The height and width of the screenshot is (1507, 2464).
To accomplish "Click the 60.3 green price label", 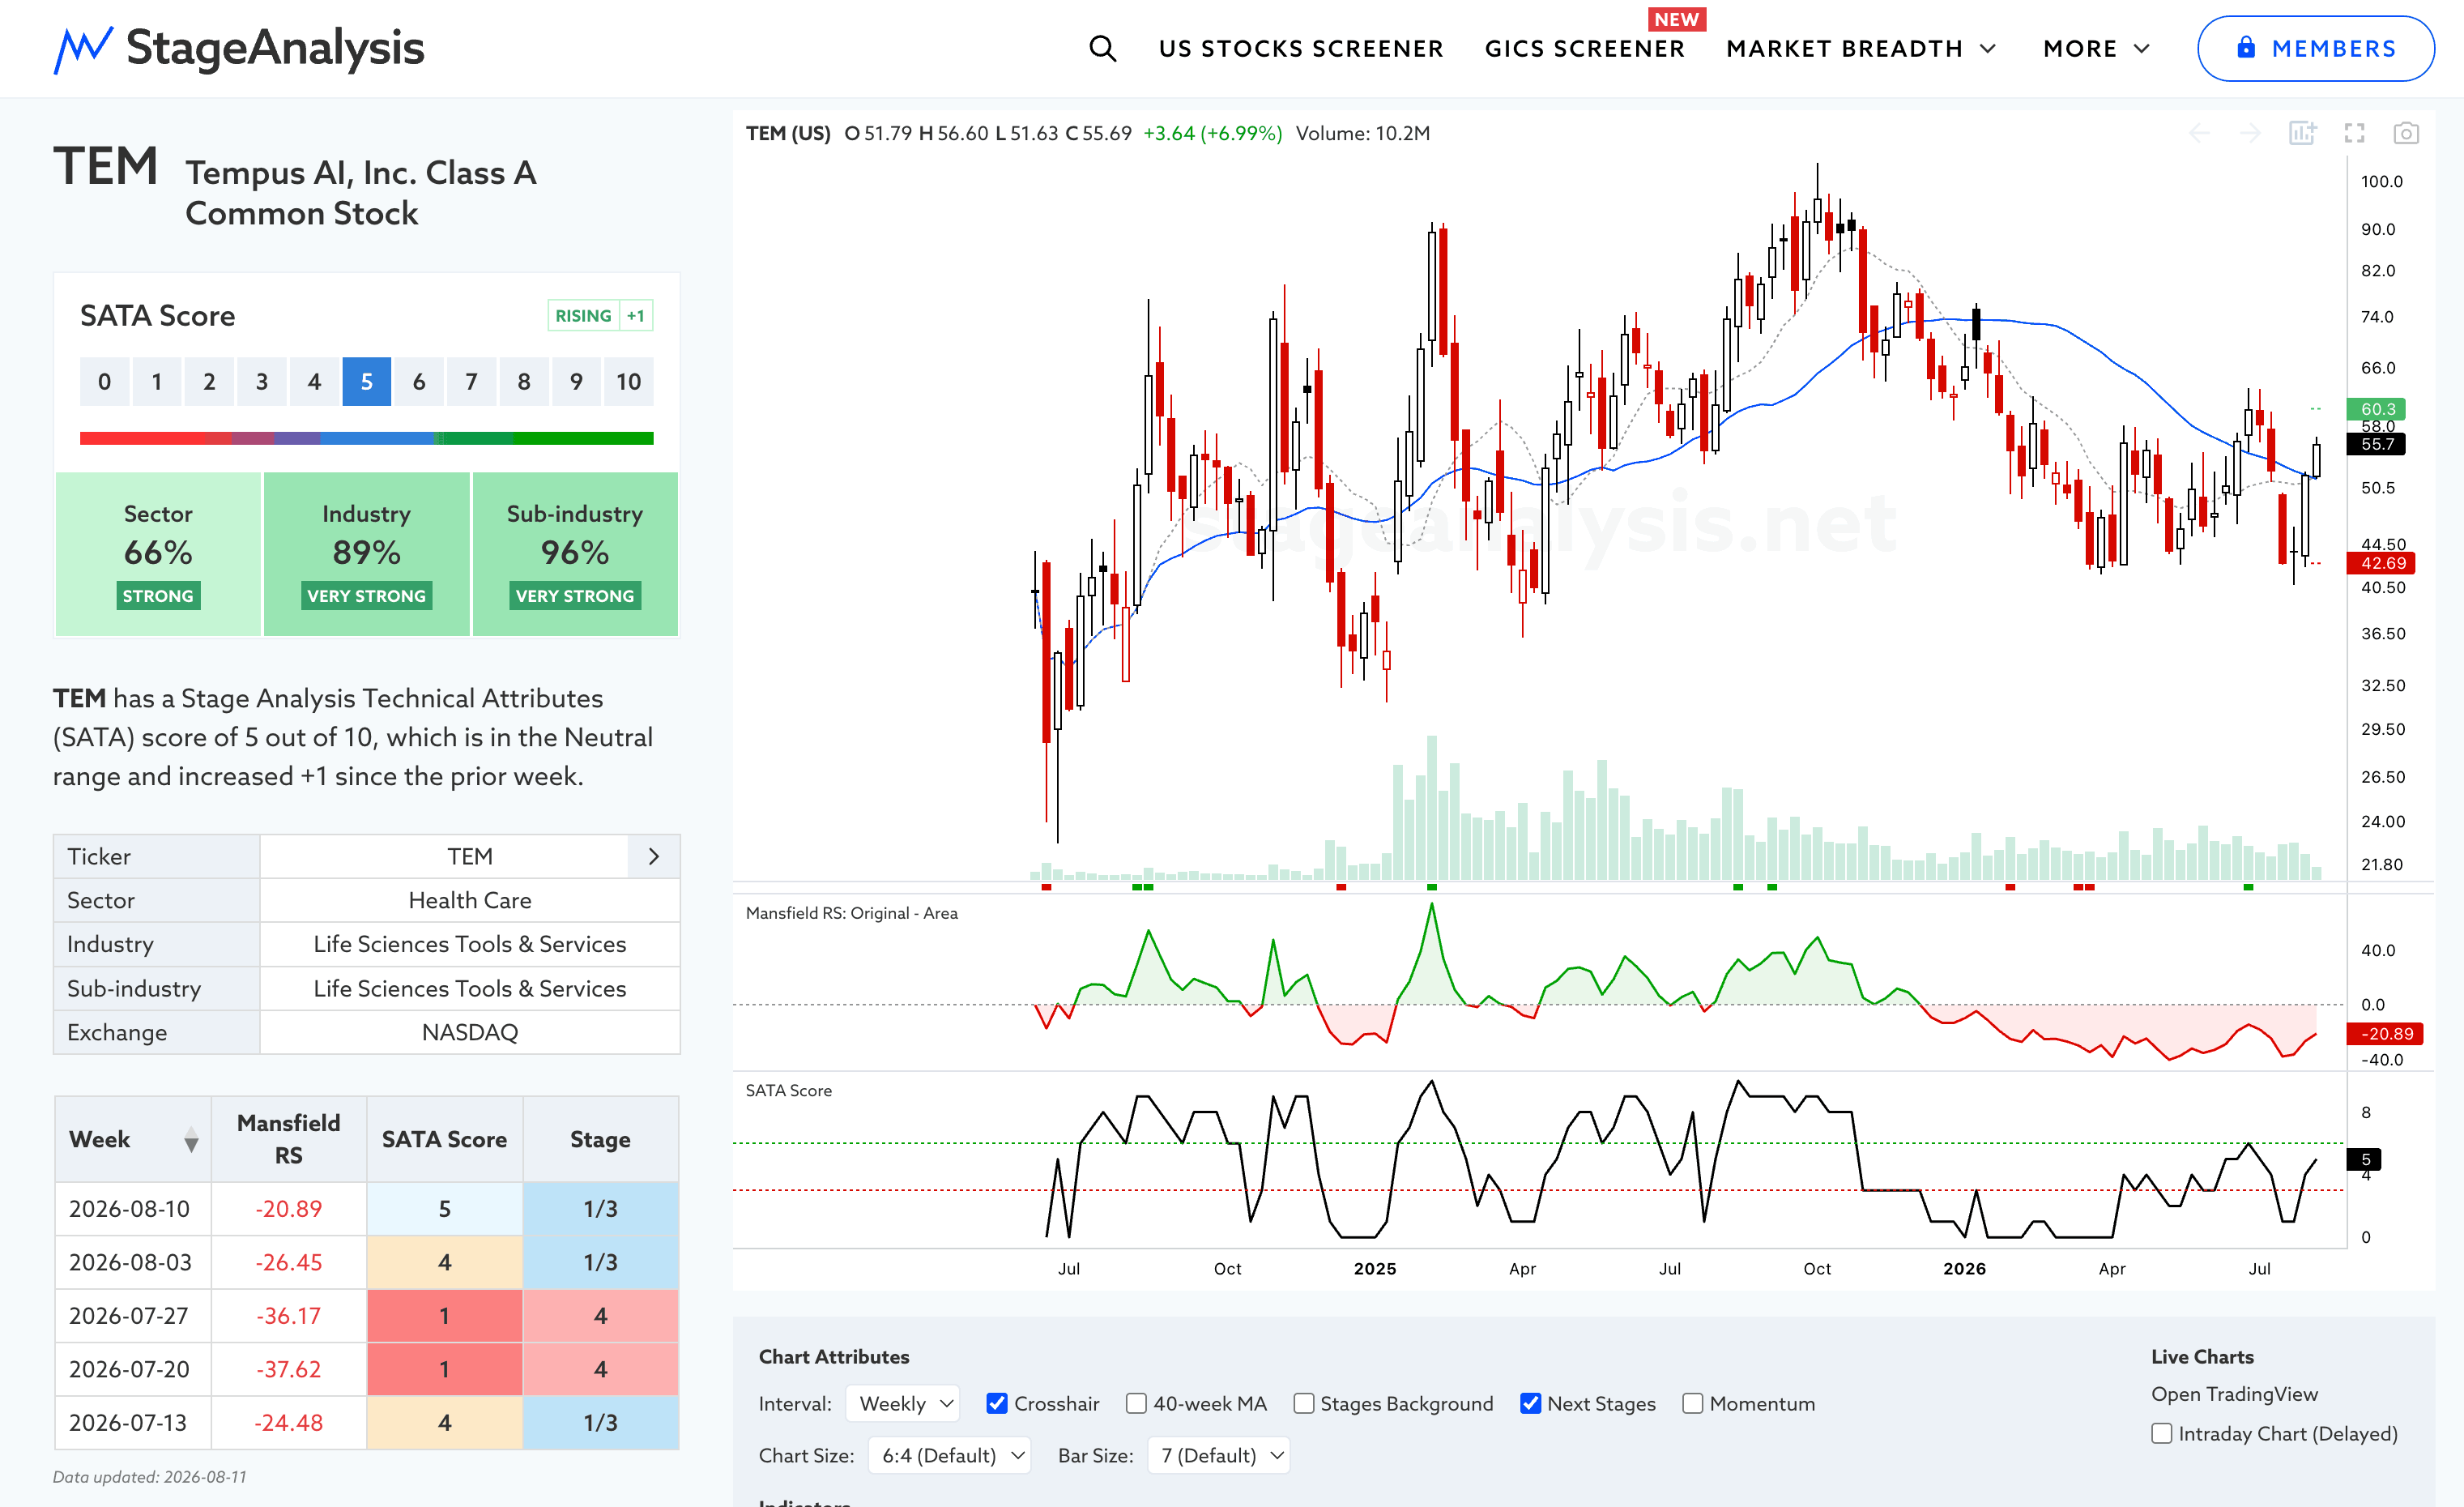I will pos(2377,409).
